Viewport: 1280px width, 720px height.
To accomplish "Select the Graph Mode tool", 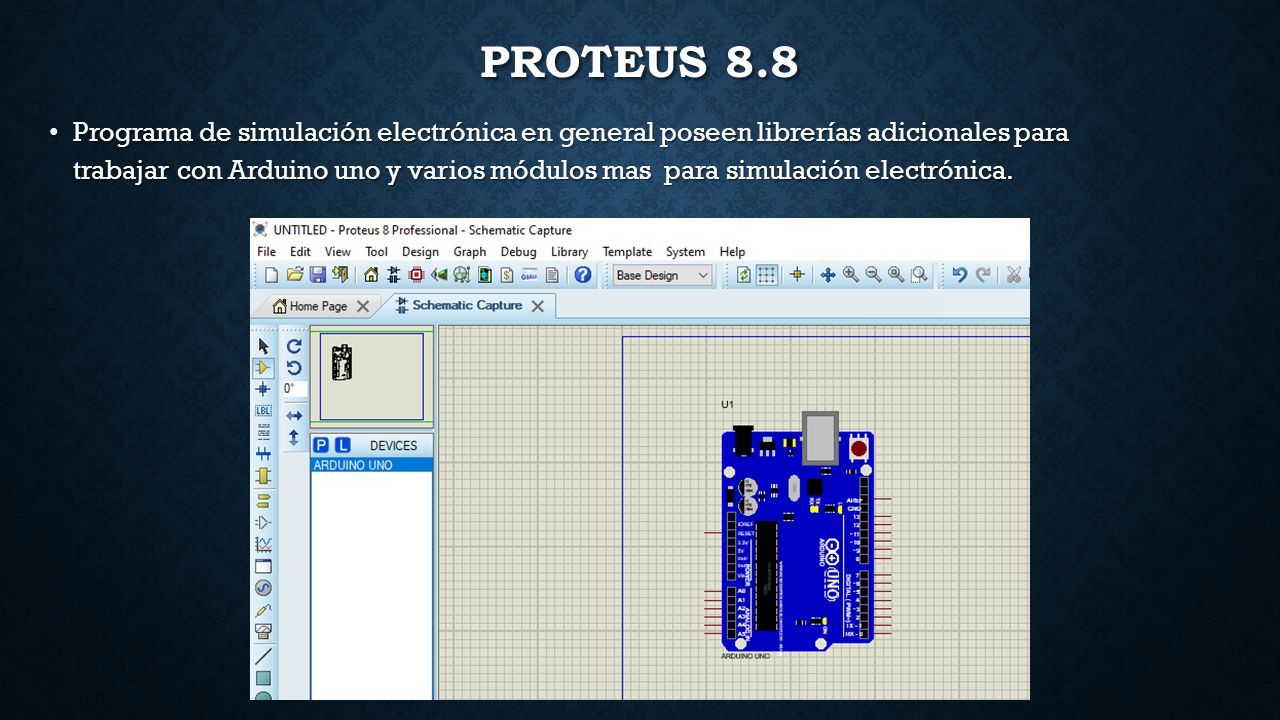I will point(263,544).
